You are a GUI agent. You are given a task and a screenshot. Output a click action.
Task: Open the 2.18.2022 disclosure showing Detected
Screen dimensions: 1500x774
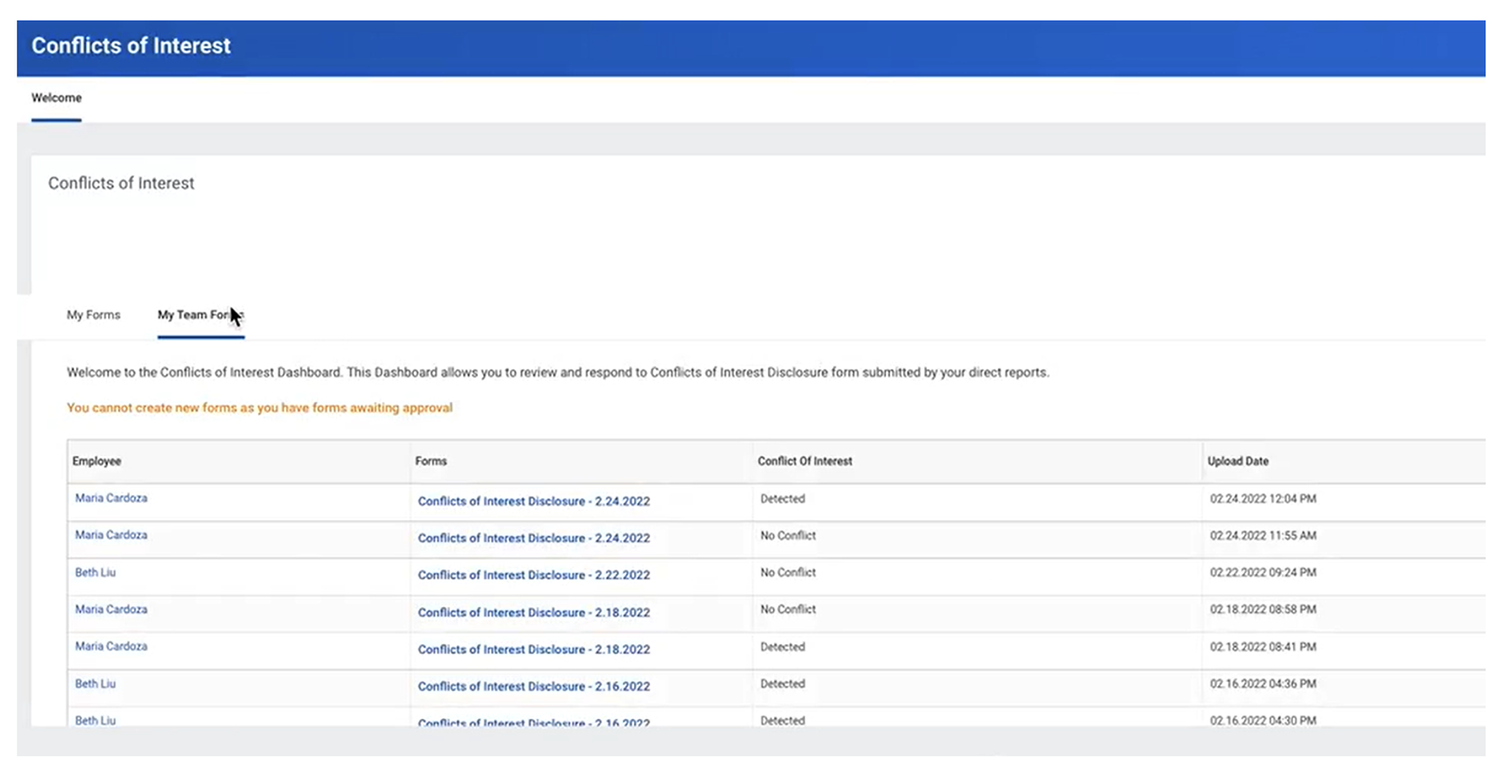point(534,649)
